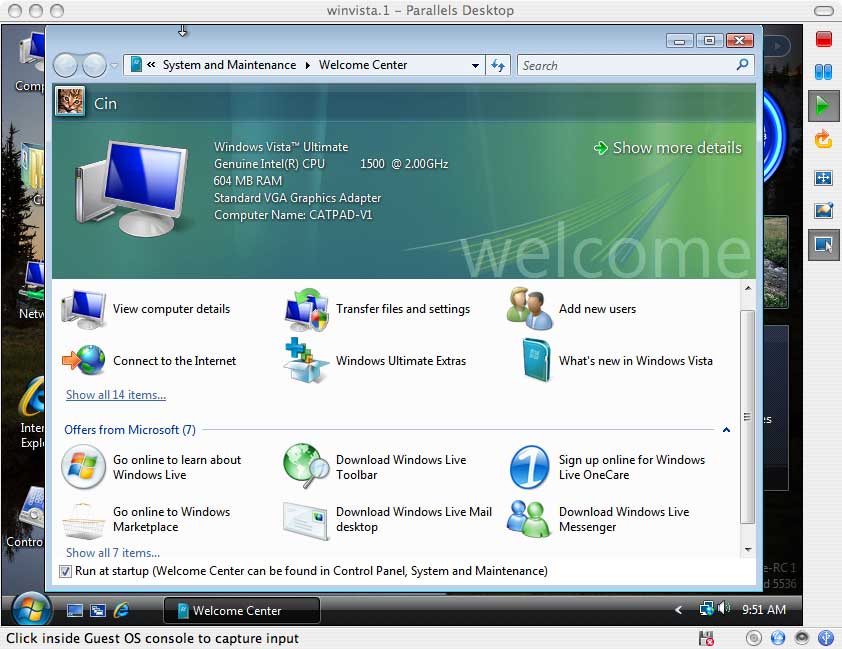842x649 pixels.
Task: Switch to full screen using the blue arrows icon
Action: (x=823, y=178)
